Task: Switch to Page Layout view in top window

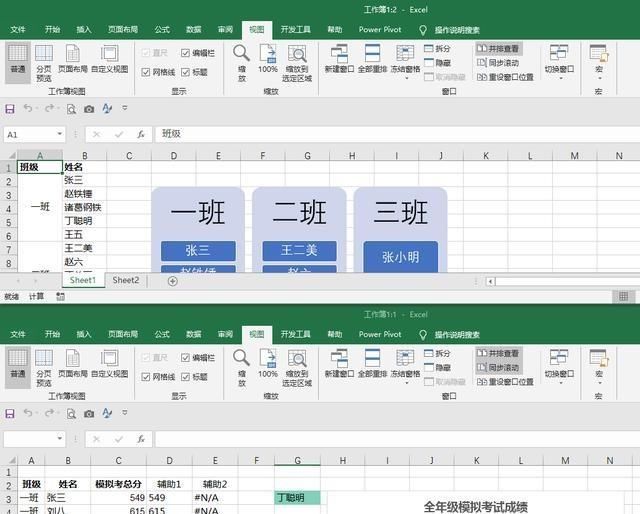Action: [x=73, y=59]
